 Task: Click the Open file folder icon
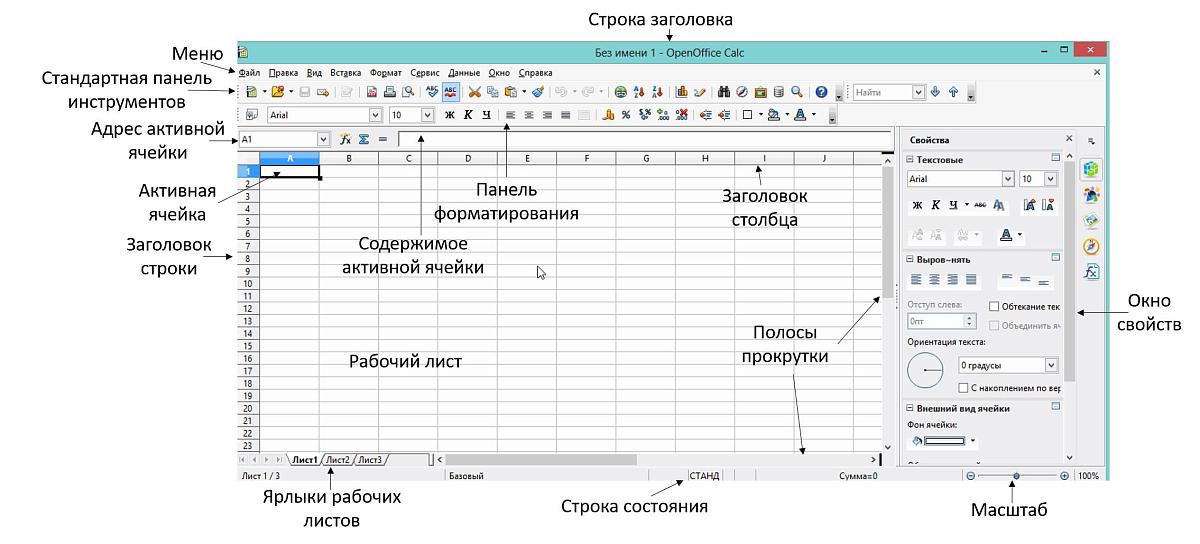pos(277,92)
